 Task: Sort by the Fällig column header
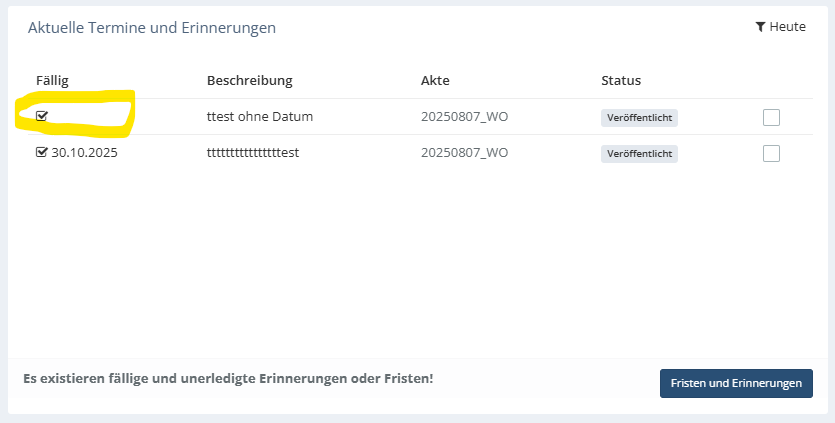pos(52,80)
